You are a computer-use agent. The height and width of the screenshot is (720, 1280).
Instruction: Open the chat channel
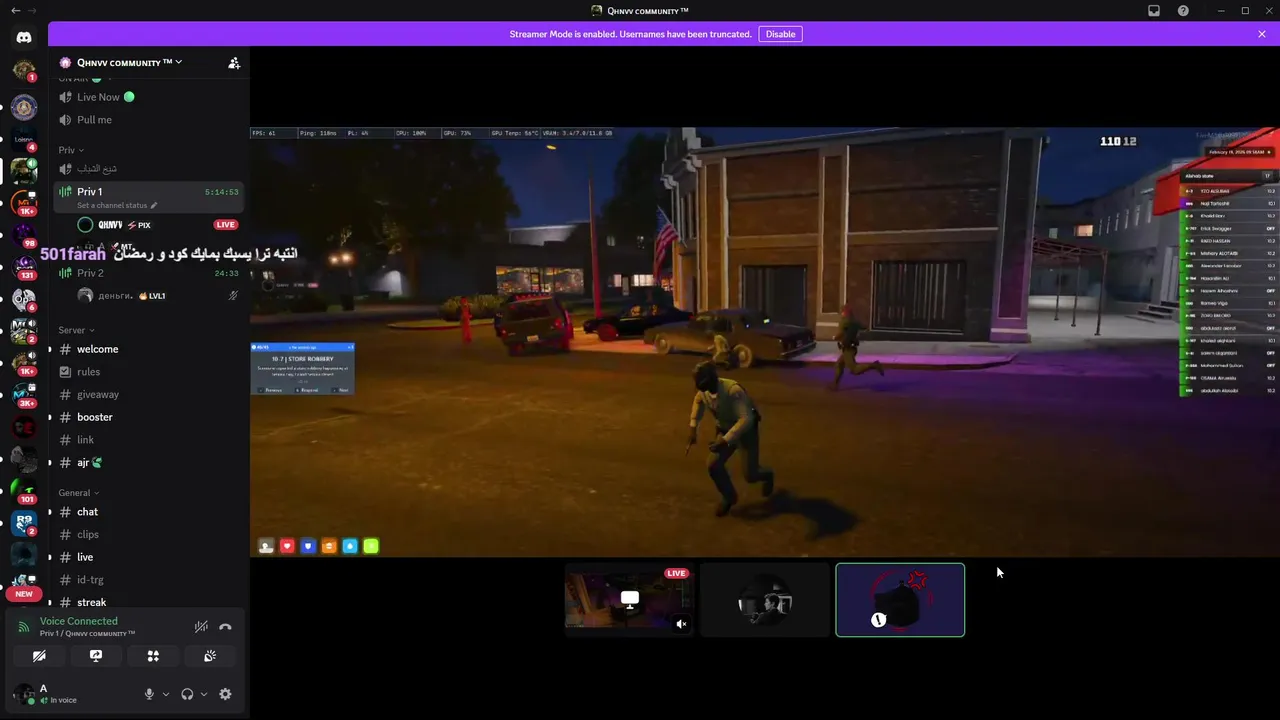point(148,512)
